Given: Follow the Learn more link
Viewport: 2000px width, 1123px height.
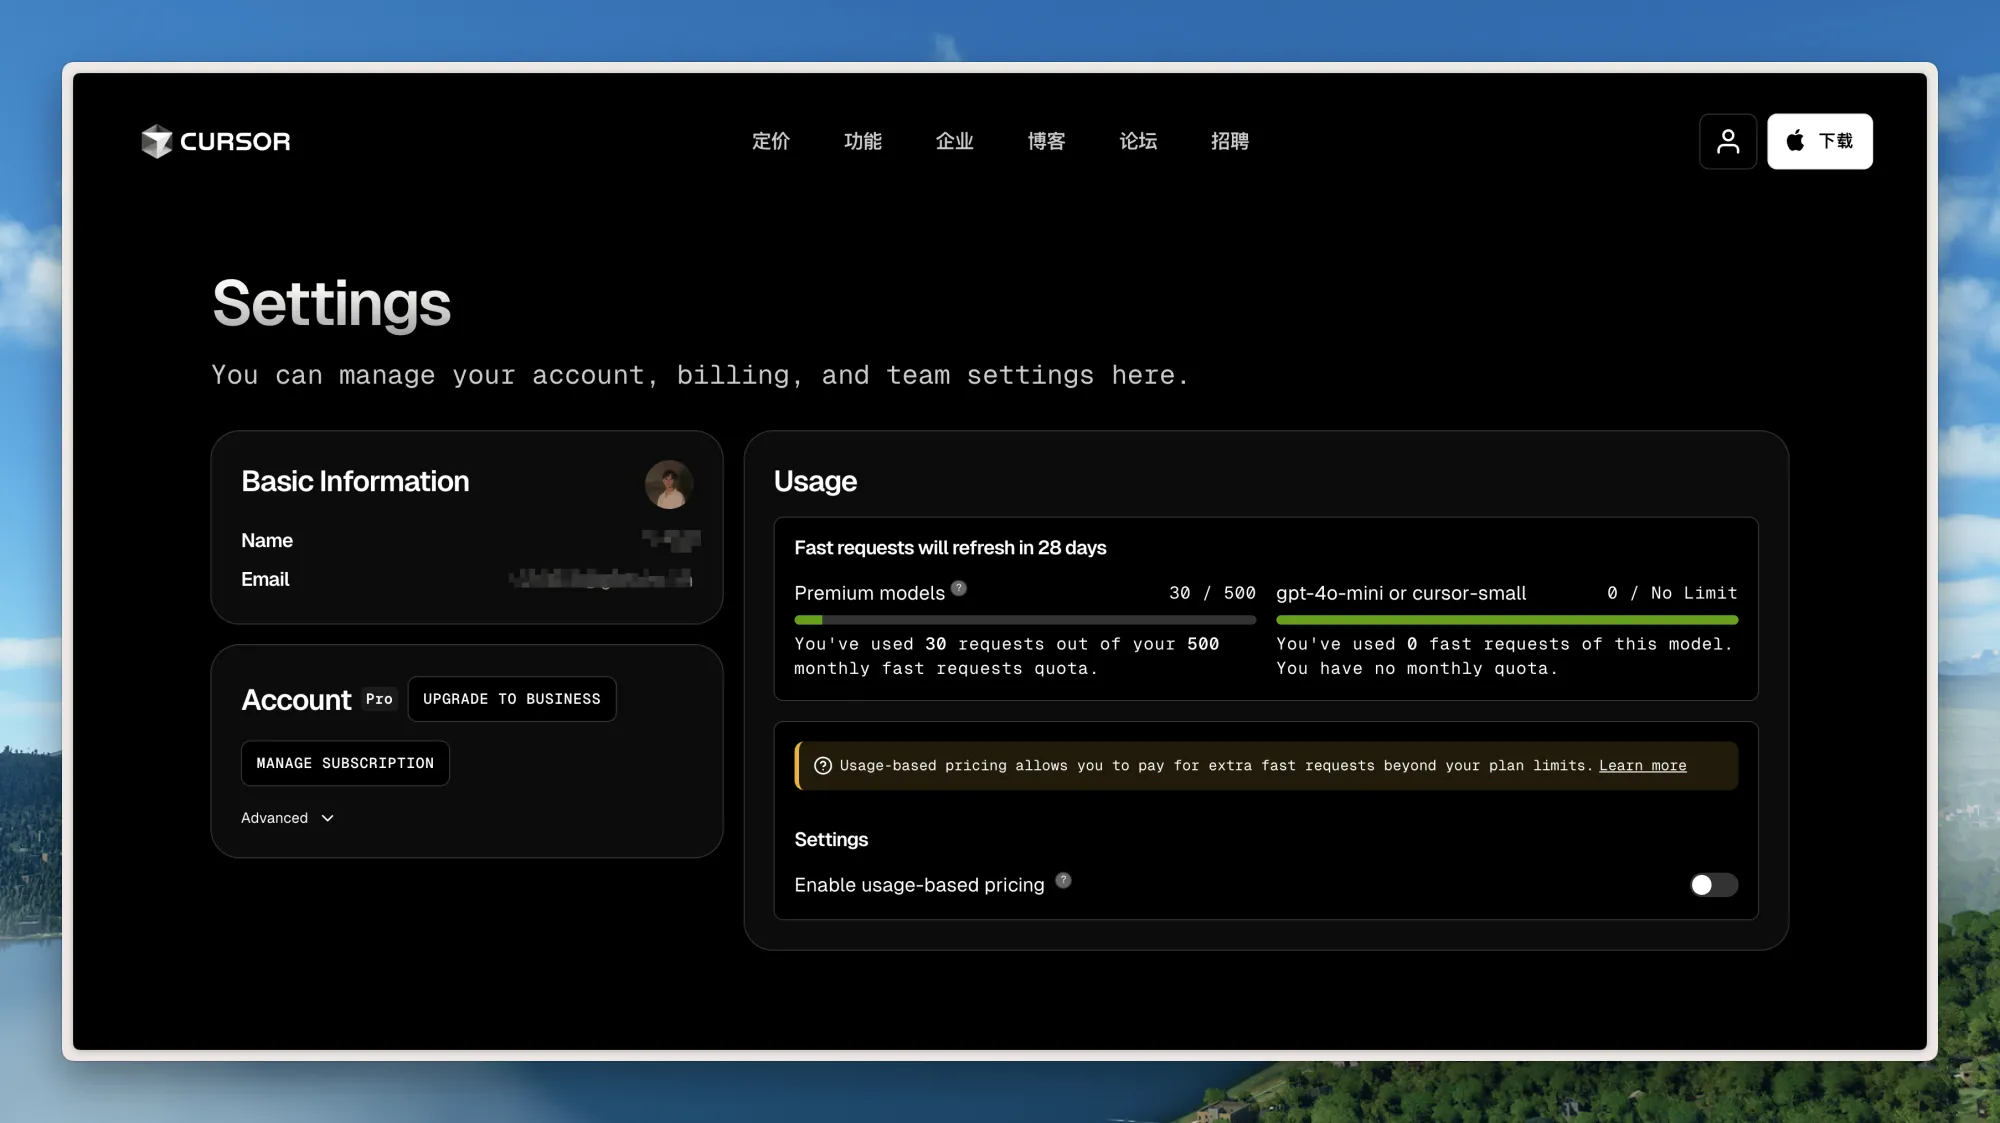Looking at the screenshot, I should click(x=1642, y=766).
